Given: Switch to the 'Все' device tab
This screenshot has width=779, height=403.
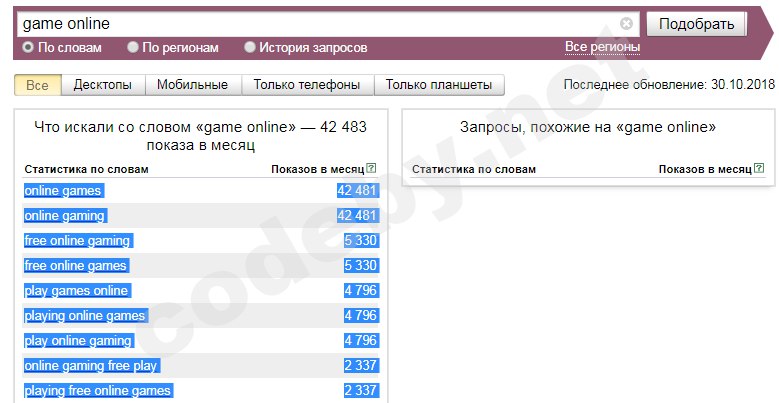Looking at the screenshot, I should pos(37,85).
